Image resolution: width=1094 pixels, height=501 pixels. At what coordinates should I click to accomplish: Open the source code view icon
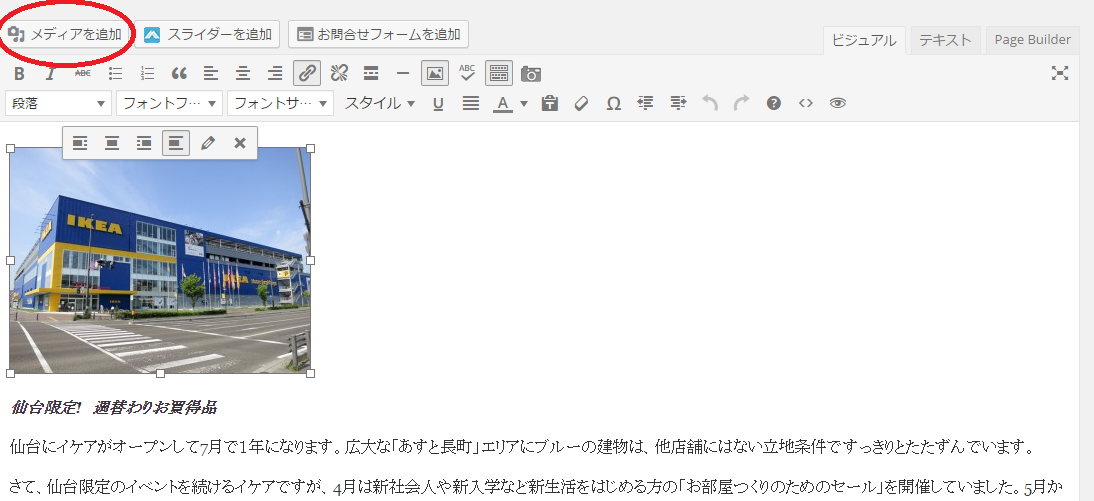(x=805, y=103)
